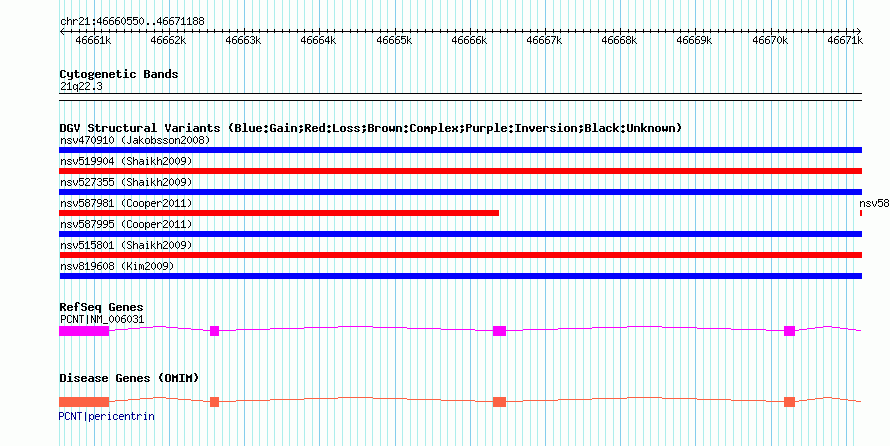Select the 46669k ruler tick label
890x446 pixels.
click(694, 41)
